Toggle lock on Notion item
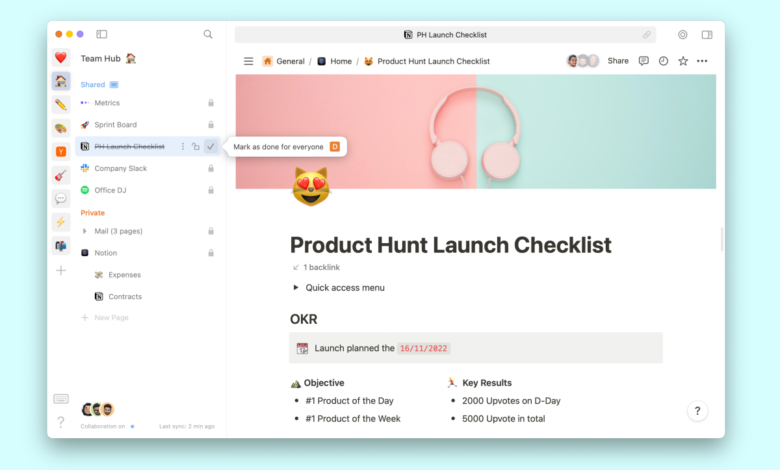780x470 pixels. [x=211, y=253]
